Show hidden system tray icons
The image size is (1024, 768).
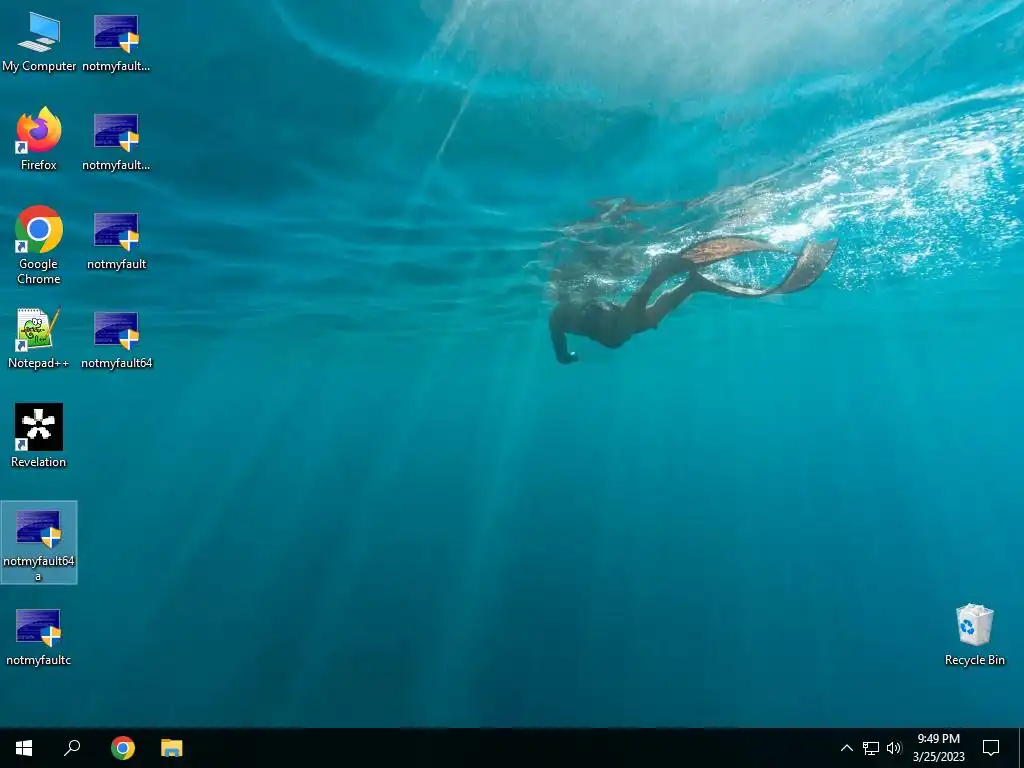(846, 748)
